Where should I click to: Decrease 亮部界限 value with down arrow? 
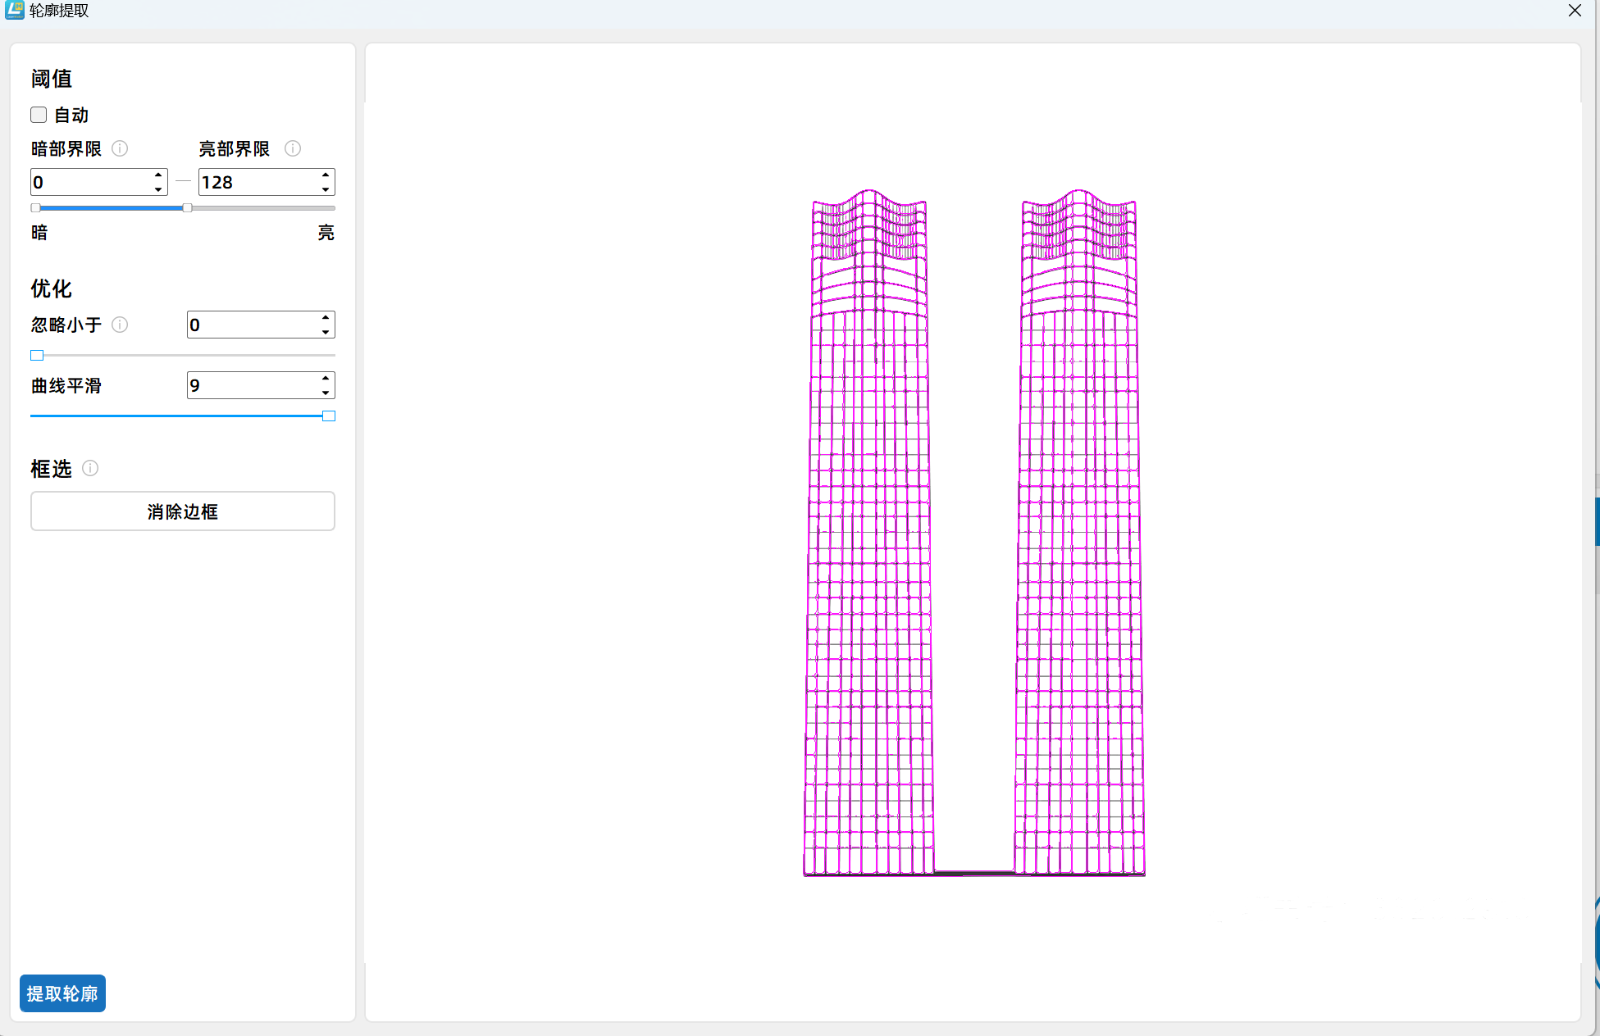tap(326, 189)
